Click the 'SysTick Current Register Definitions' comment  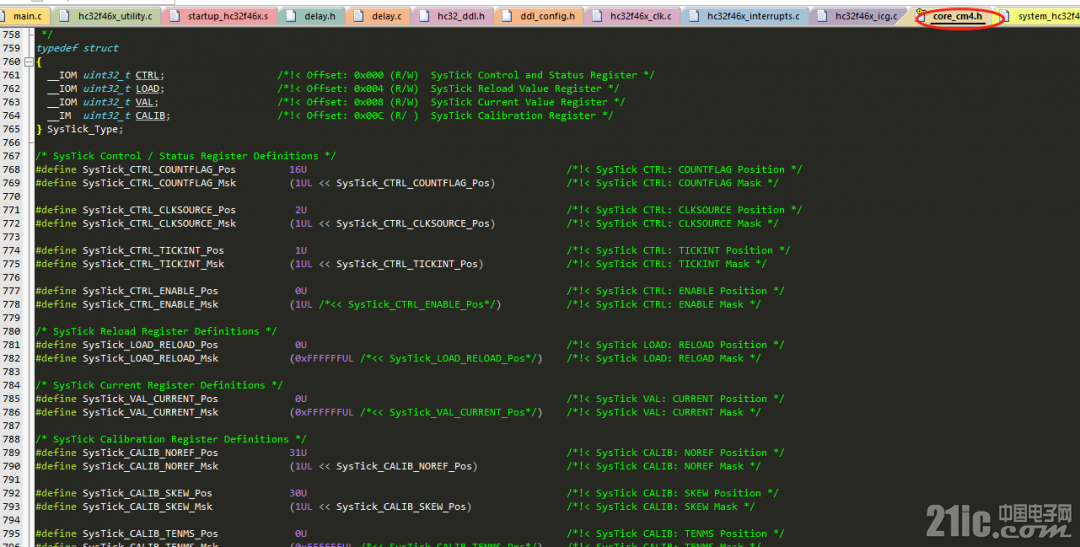point(159,385)
